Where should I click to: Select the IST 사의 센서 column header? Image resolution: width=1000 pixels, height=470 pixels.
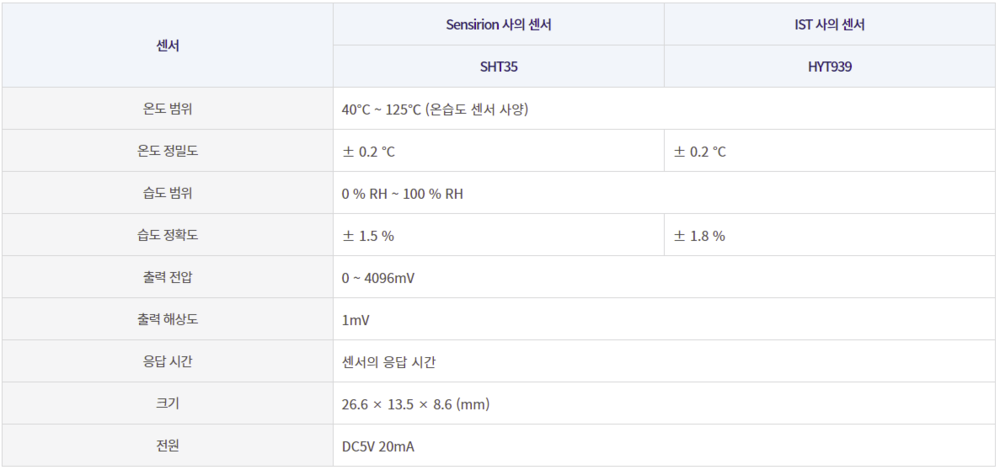[x=829, y=25]
